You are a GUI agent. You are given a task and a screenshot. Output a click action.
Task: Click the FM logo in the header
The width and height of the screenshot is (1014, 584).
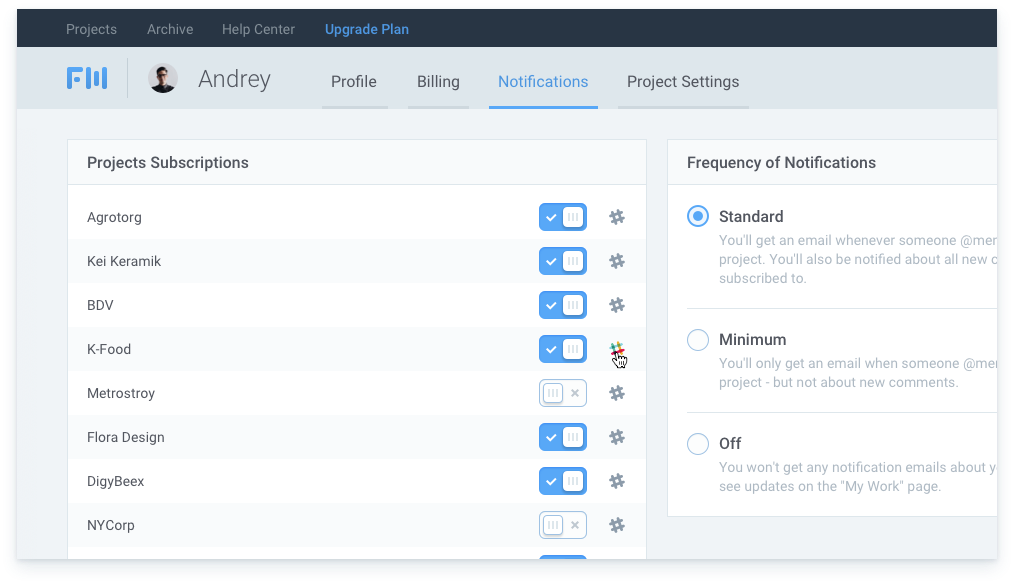[x=87, y=78]
